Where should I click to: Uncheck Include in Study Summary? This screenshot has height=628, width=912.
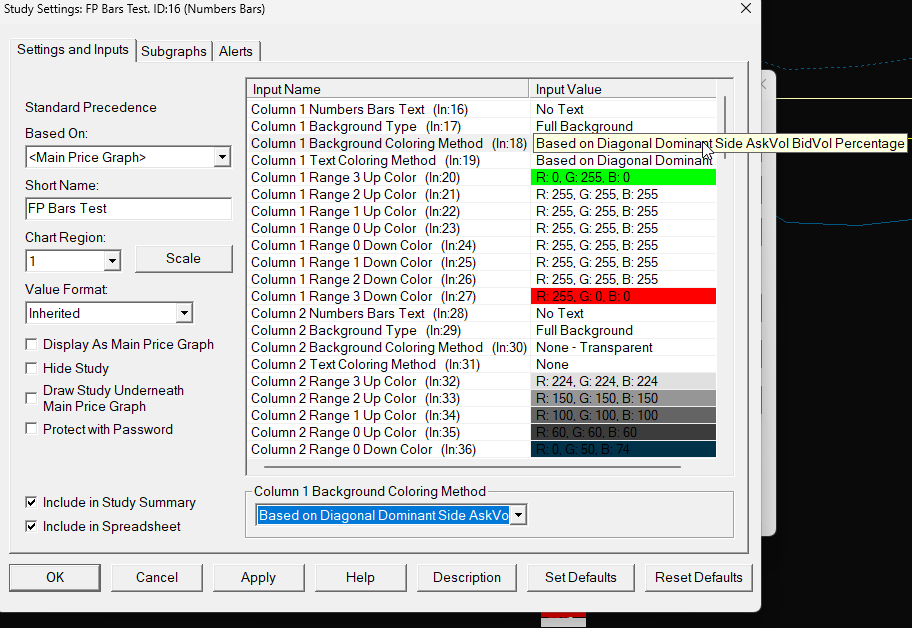31,502
